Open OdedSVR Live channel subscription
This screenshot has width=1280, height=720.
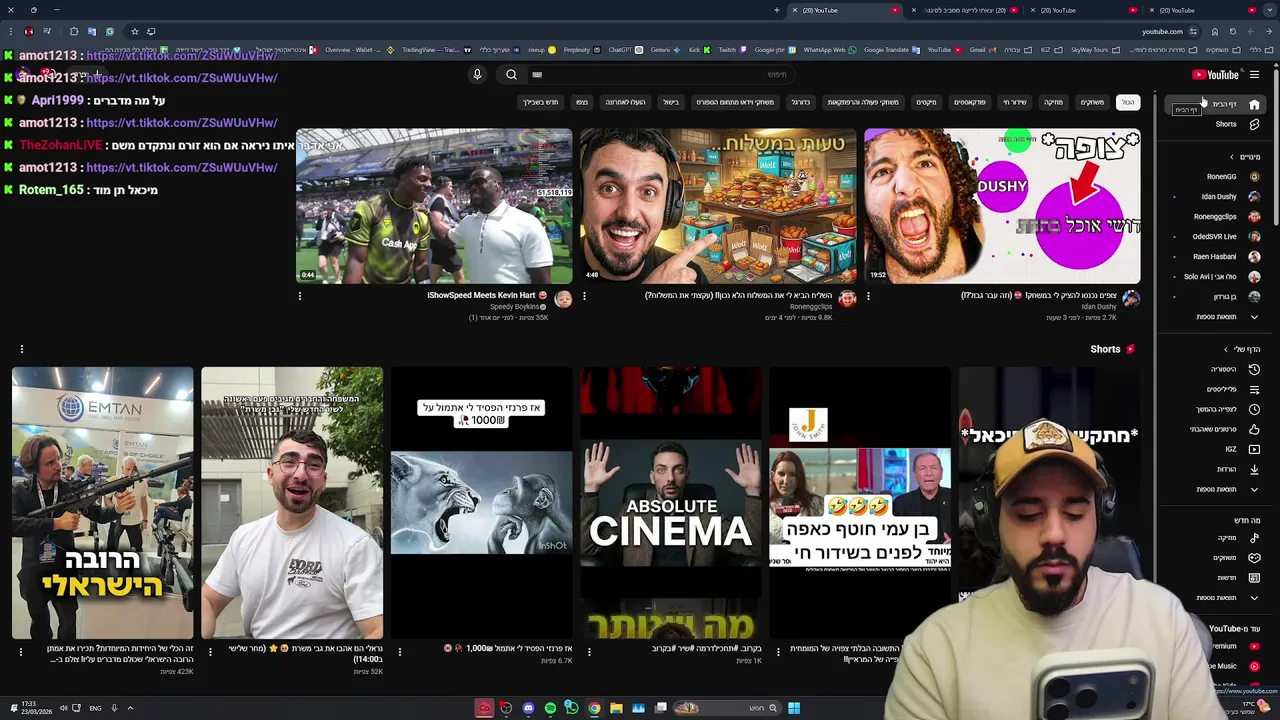(x=1215, y=237)
